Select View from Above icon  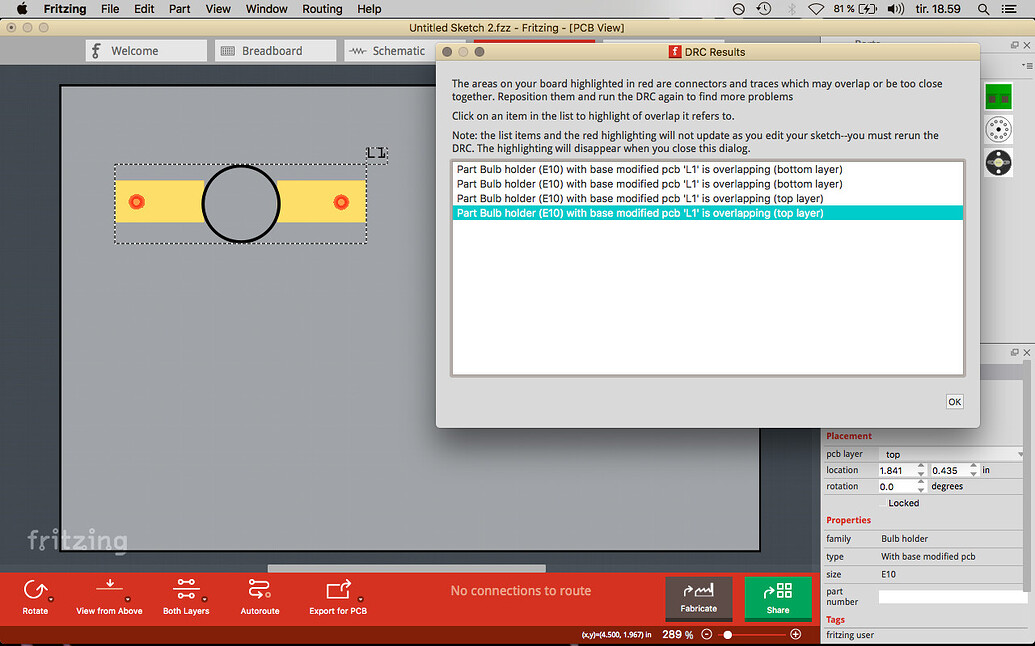pyautogui.click(x=110, y=587)
